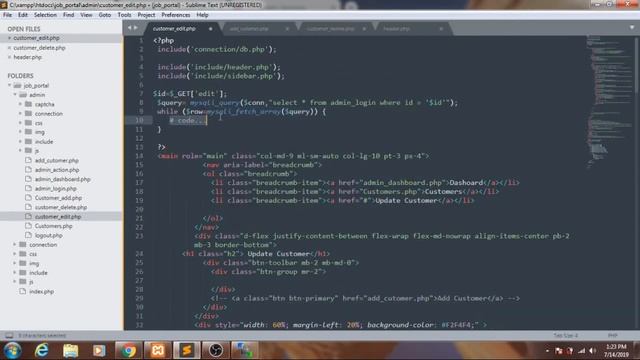Viewport: 640px width, 360px height.
Task: Open OBS Studio from taskbar
Action: 216,350
